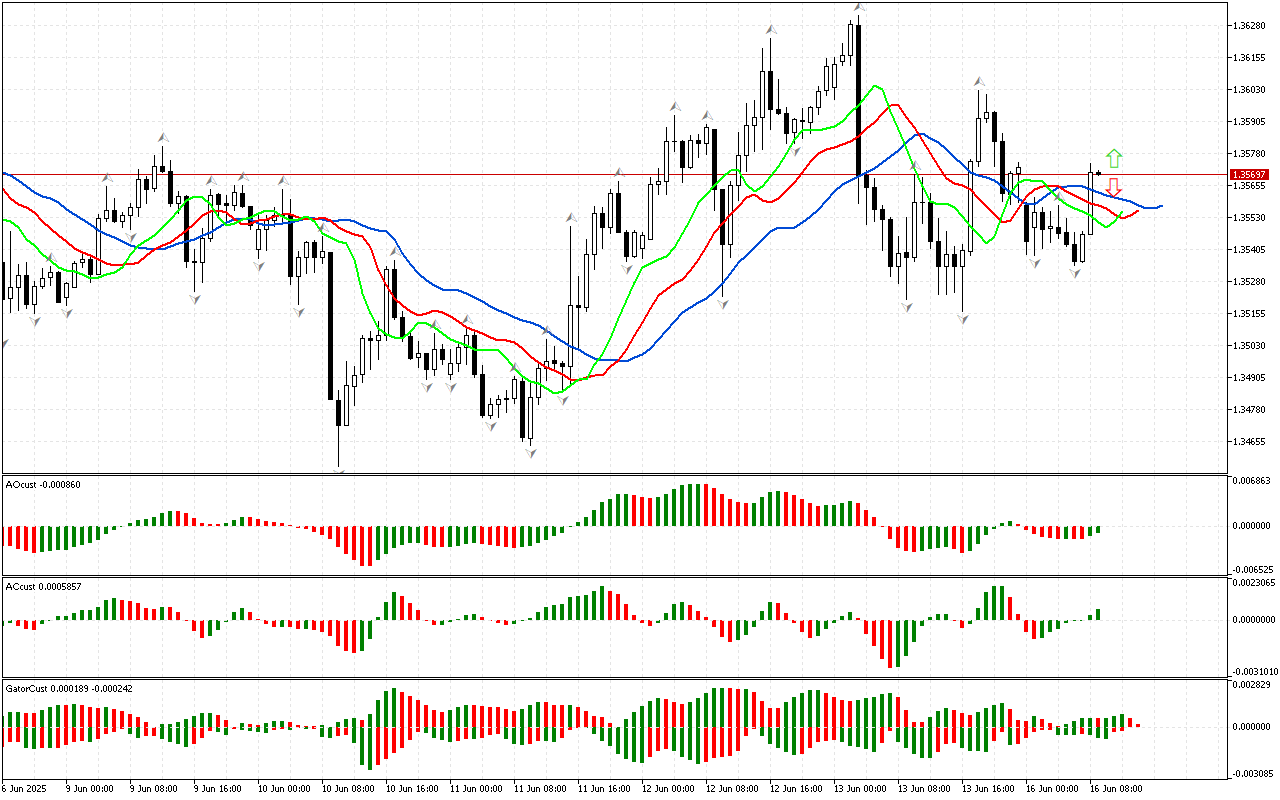The width and height of the screenshot is (1280, 800).
Task: Click the 6 Jun 2025 date label
Action: (26, 788)
